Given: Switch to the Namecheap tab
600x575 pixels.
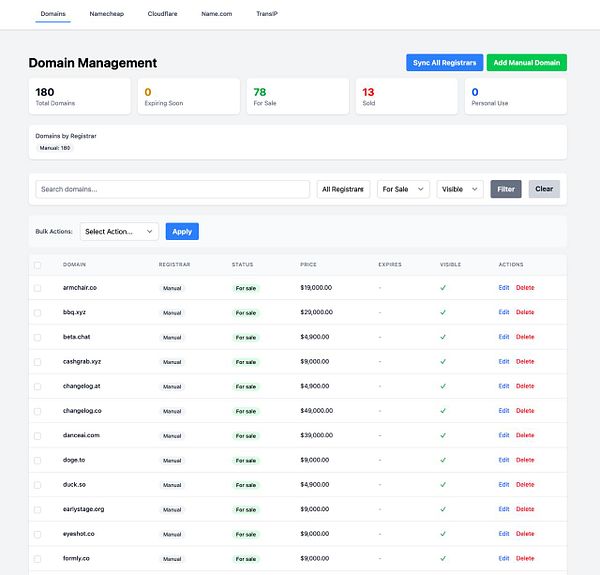Looking at the screenshot, I should (106, 14).
